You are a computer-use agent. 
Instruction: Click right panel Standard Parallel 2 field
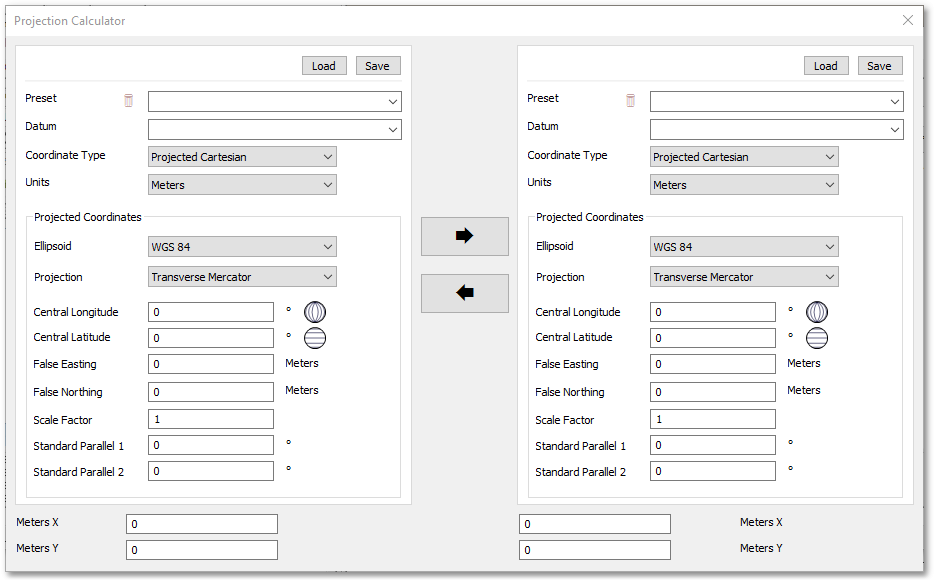[713, 471]
